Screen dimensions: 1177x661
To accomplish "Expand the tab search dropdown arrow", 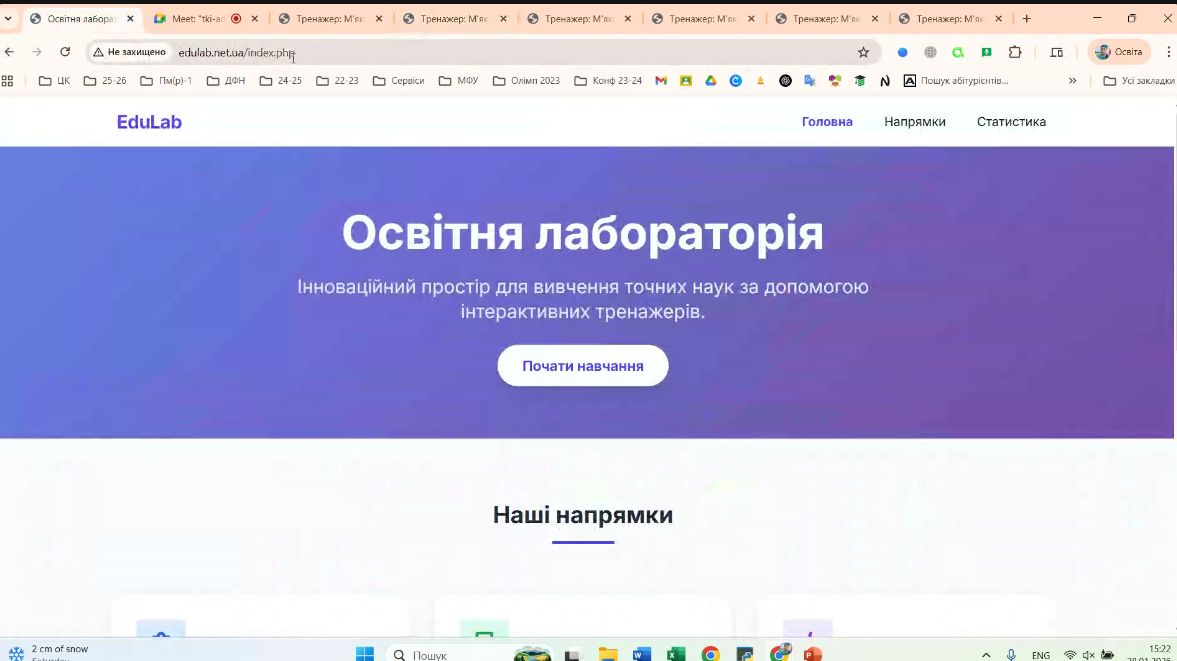I will click(9, 18).
